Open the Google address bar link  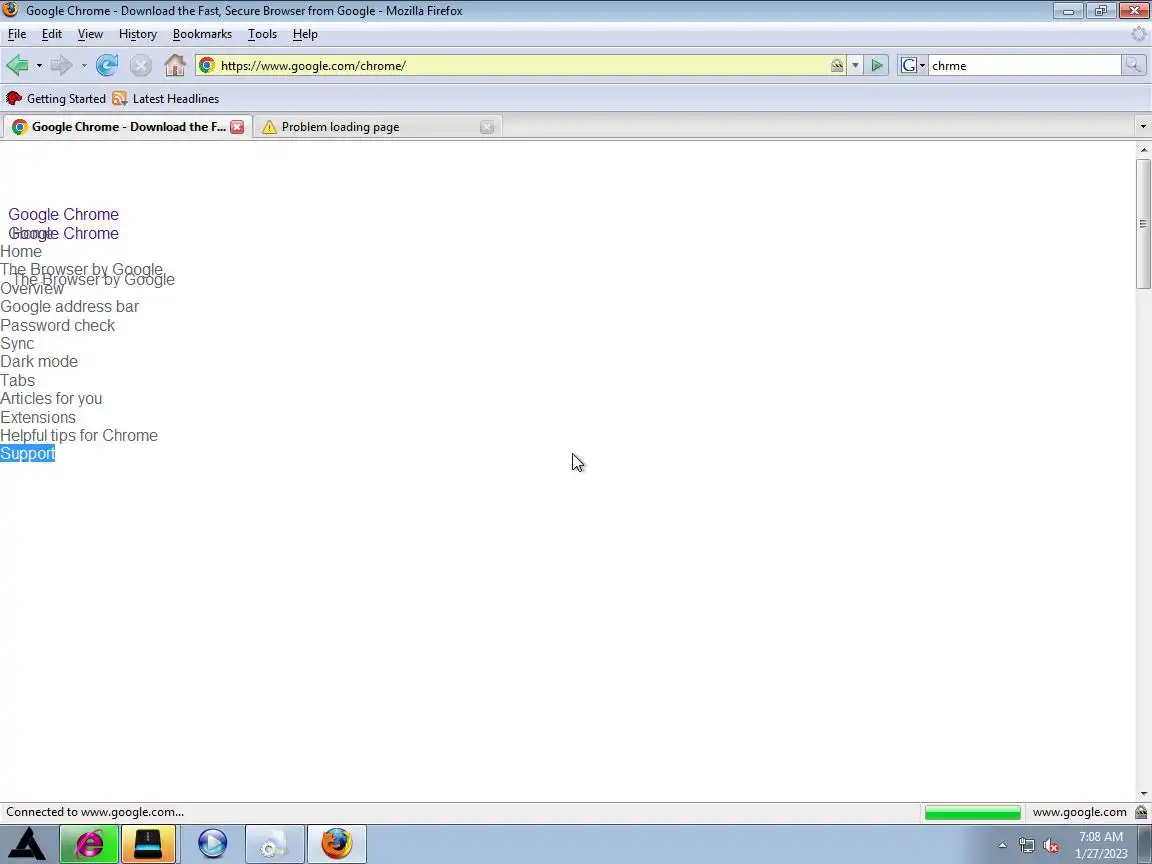pyautogui.click(x=69, y=306)
